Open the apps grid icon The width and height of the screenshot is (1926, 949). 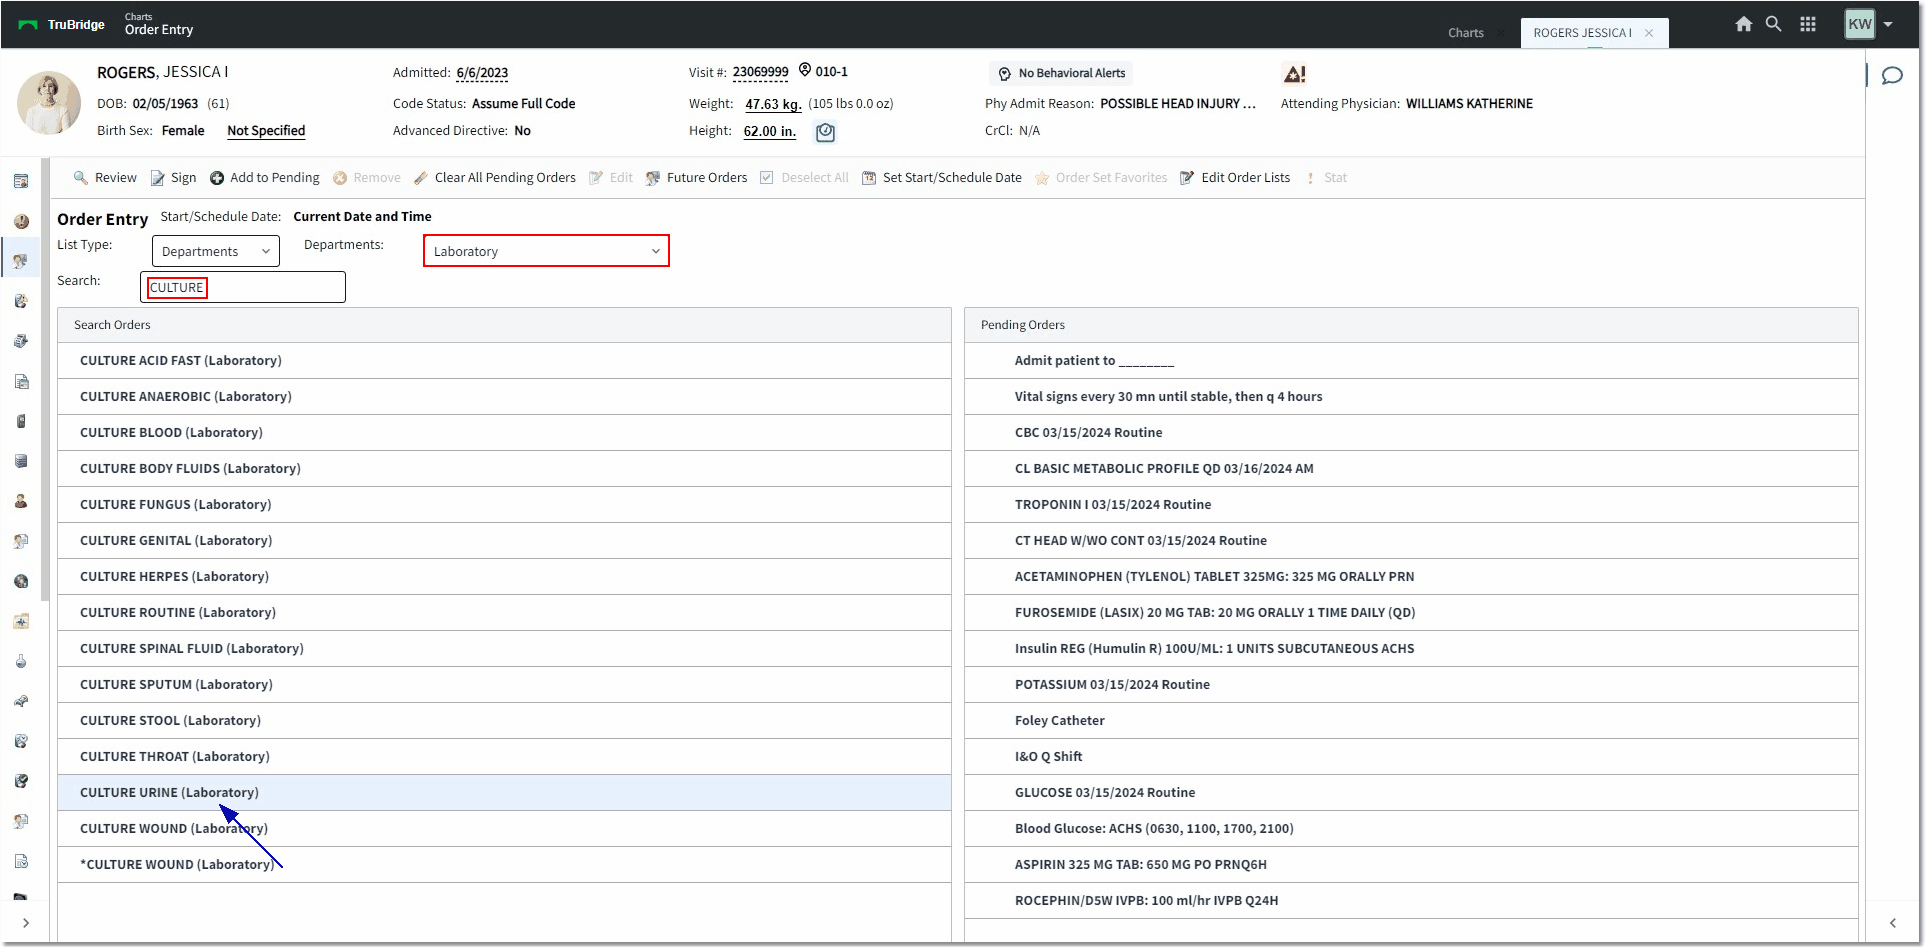click(x=1808, y=24)
